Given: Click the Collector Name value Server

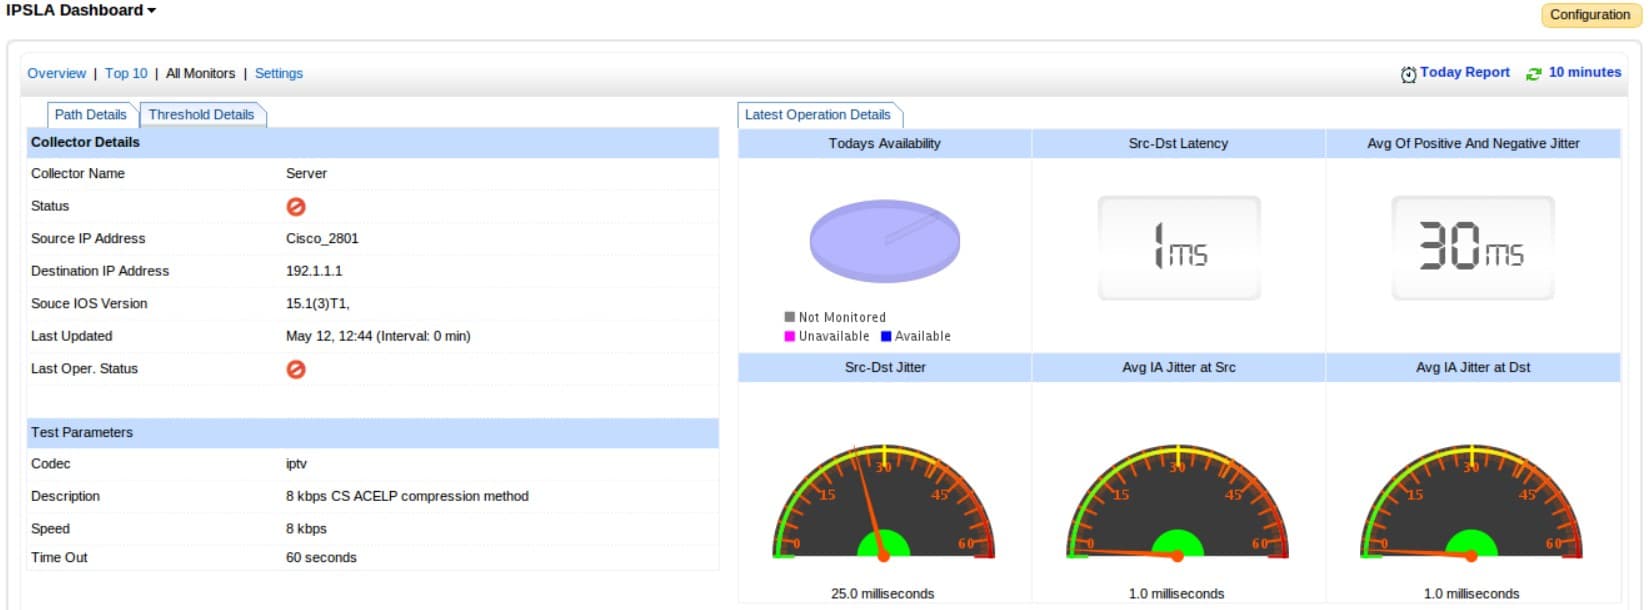Looking at the screenshot, I should click(306, 173).
